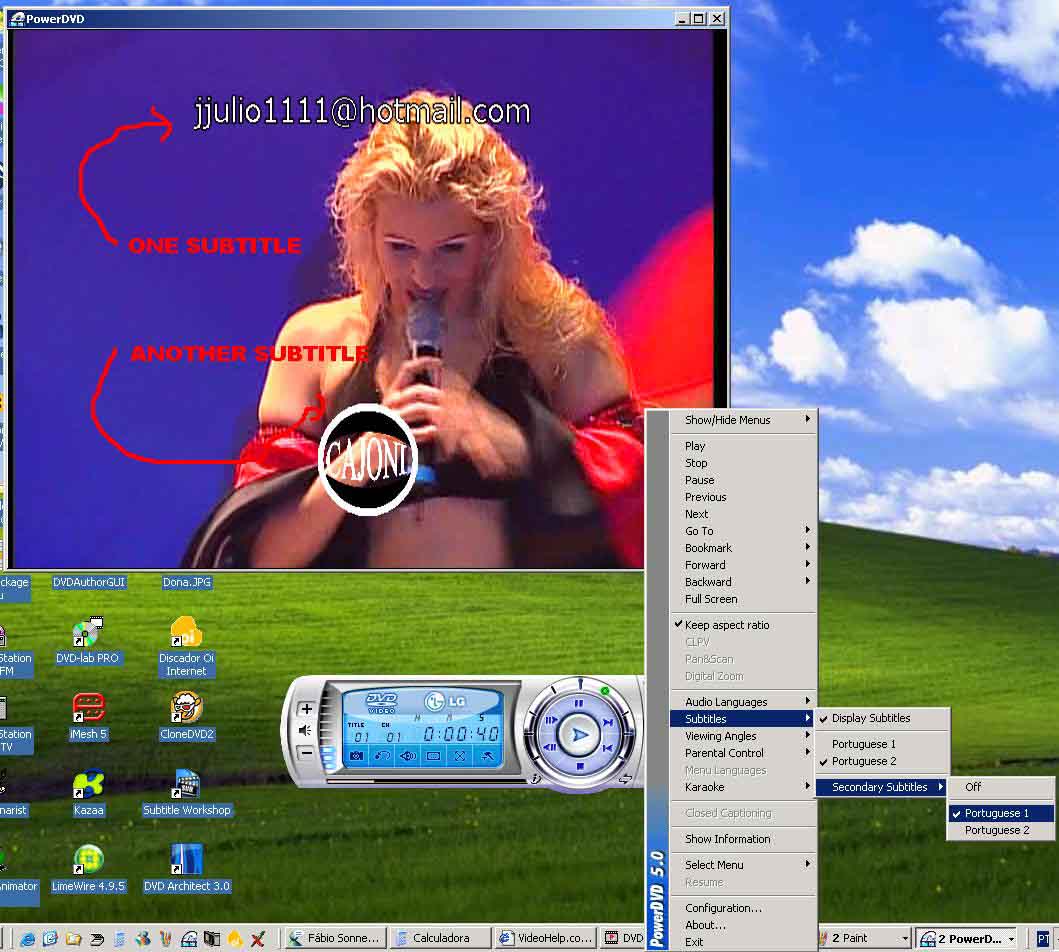Pause playback using the jog wheel pause icon

579,704
